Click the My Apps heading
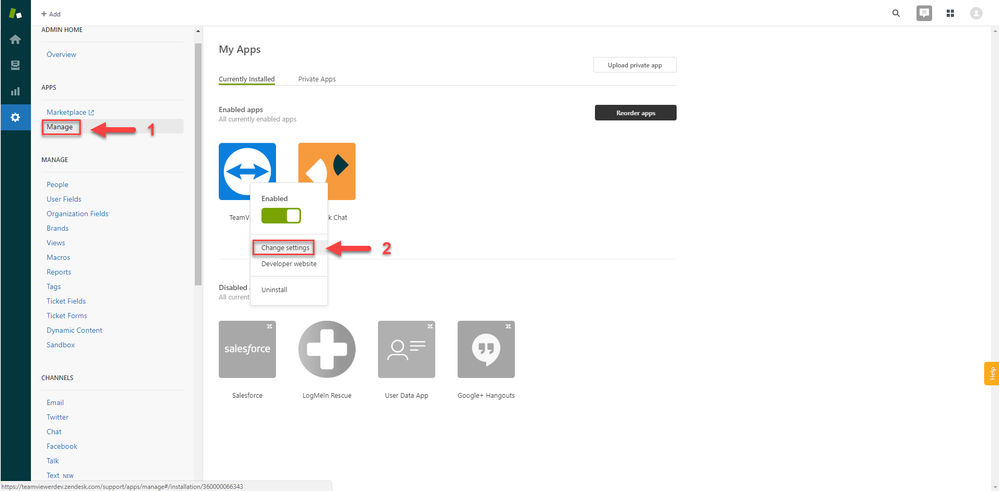 [x=240, y=49]
